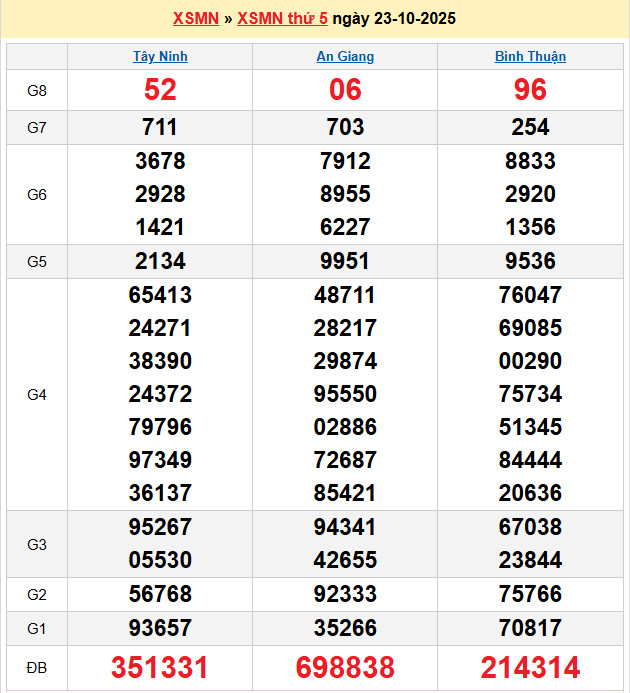Click the G3 number 42655
Image resolution: width=630 pixels, height=693 pixels.
click(x=345, y=561)
